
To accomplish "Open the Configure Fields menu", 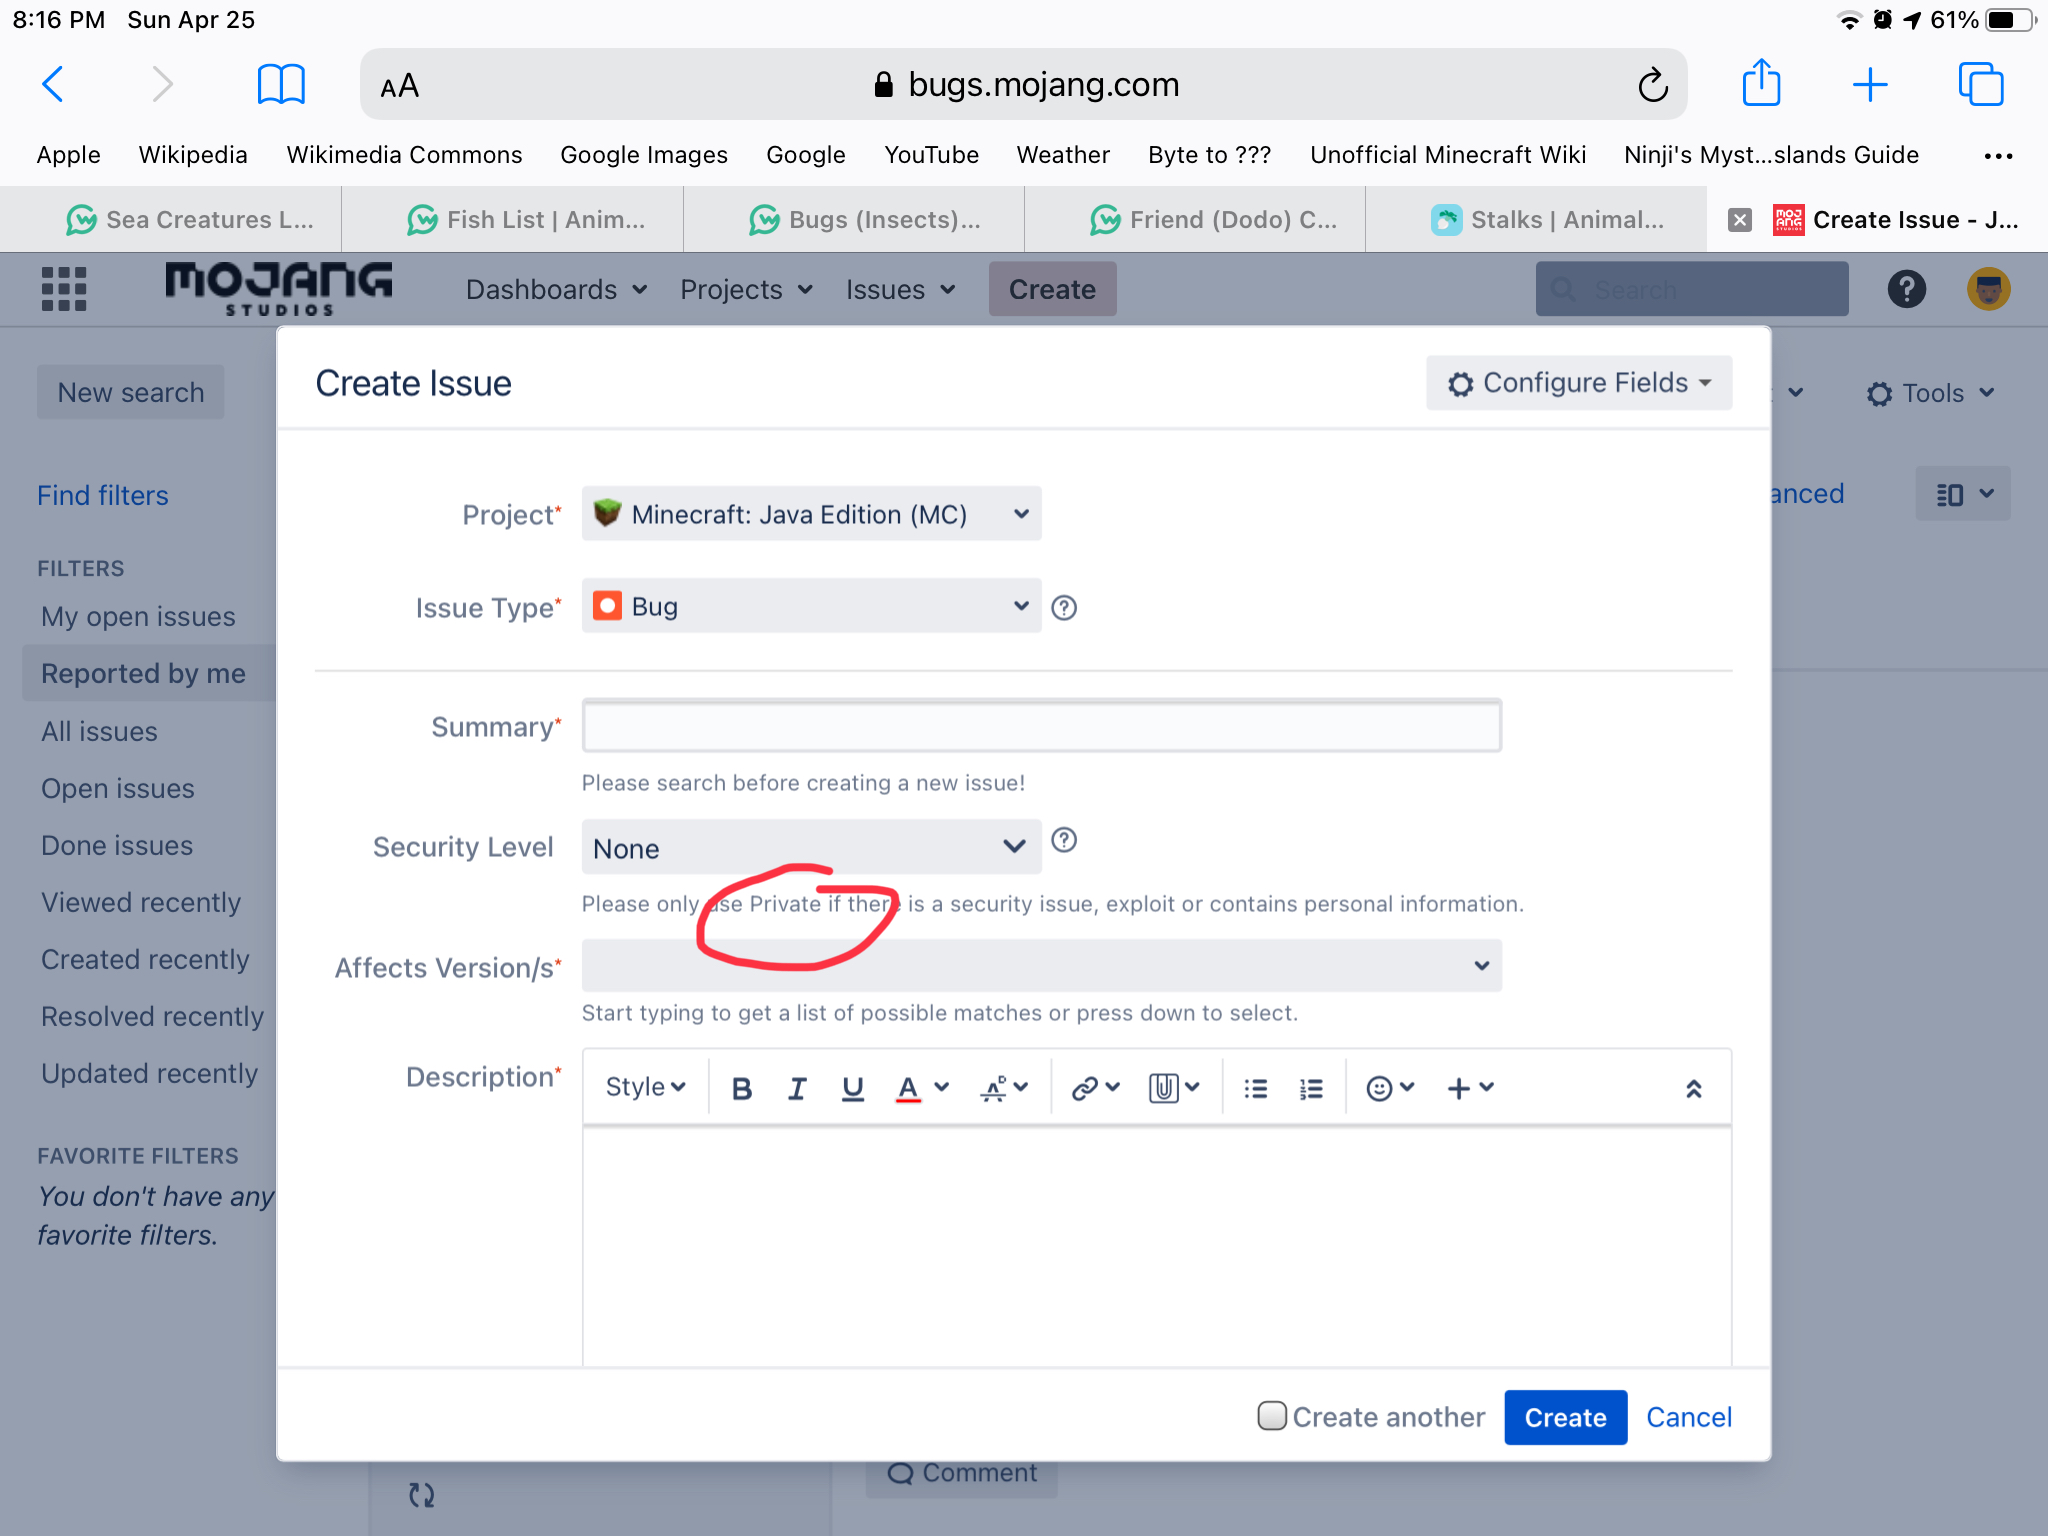I will [1579, 383].
